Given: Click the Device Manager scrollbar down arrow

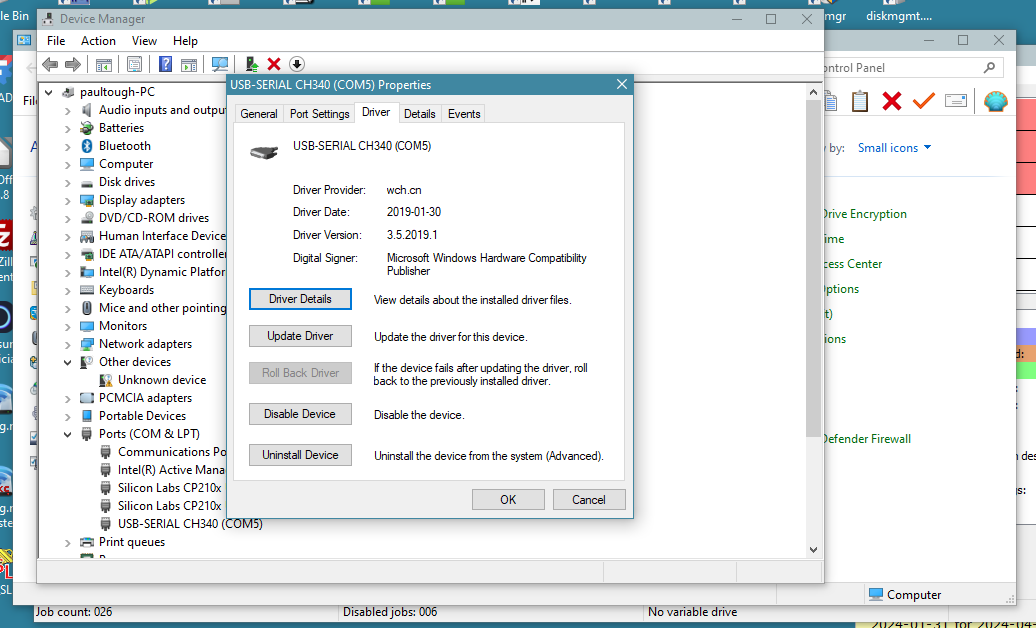Looking at the screenshot, I should (x=813, y=550).
